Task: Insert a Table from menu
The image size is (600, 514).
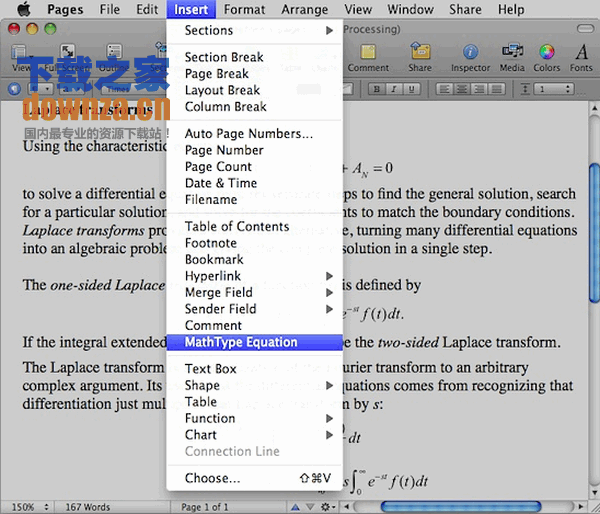Action: click(254, 401)
